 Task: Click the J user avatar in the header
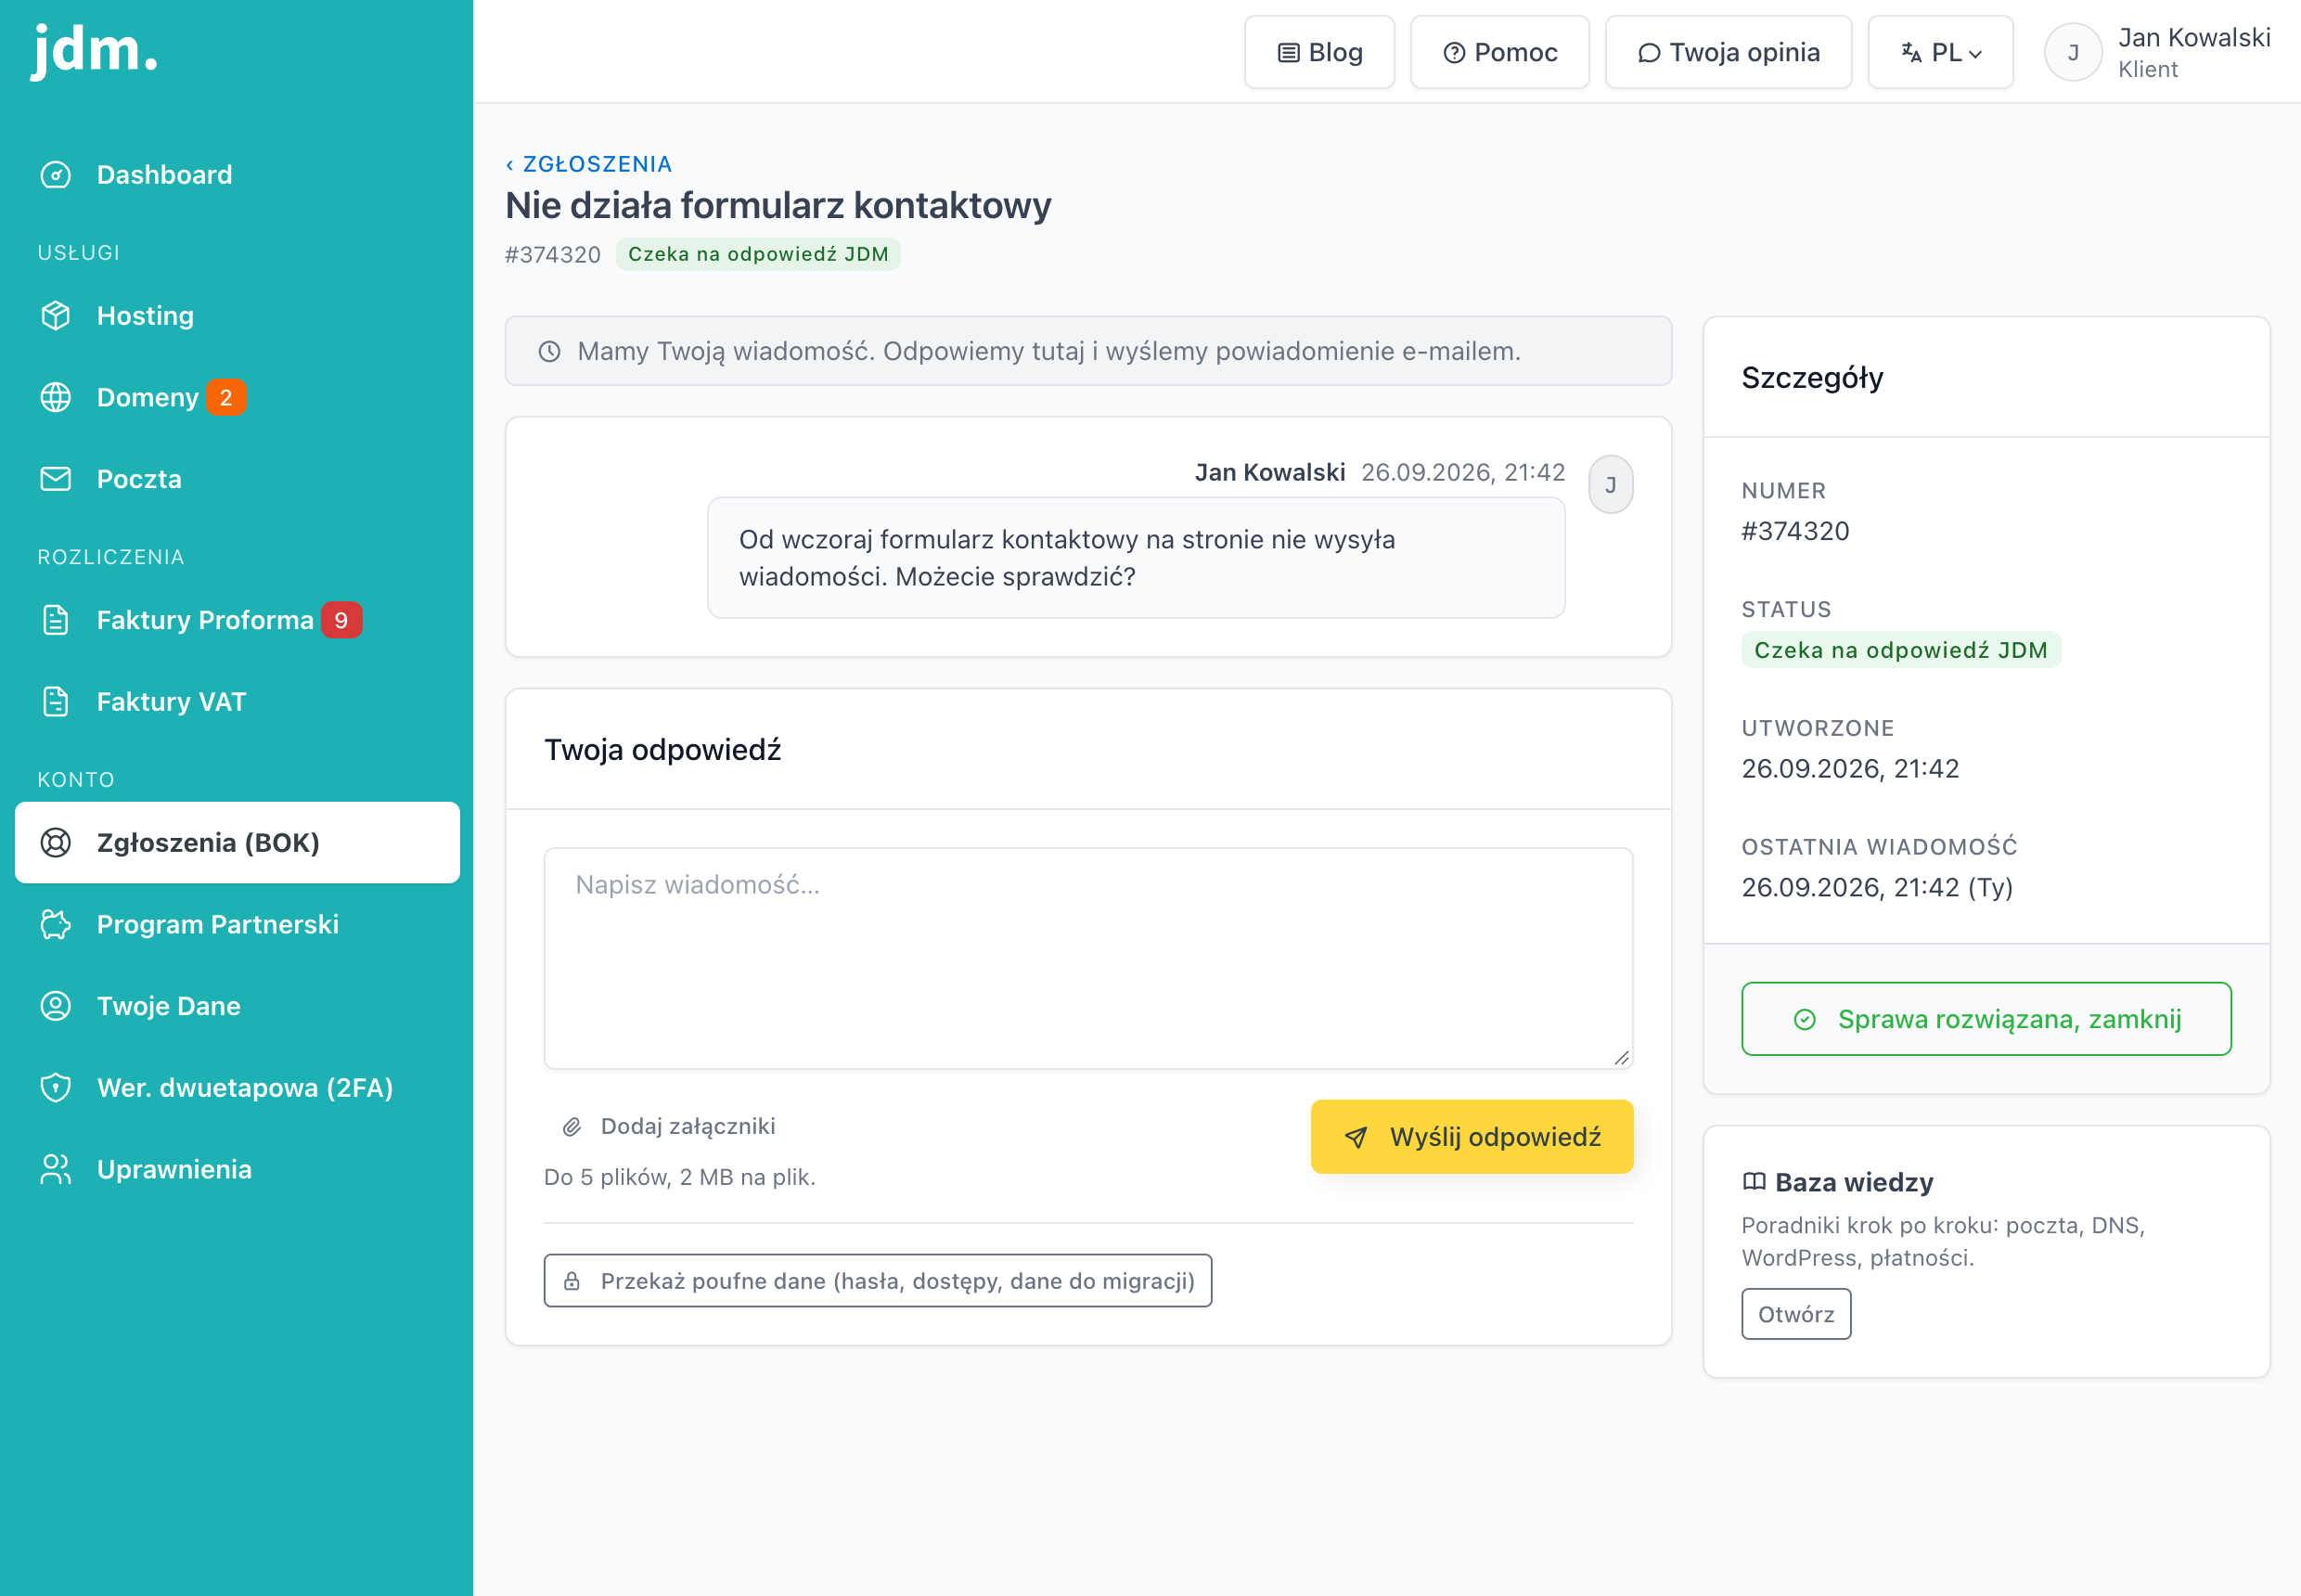[x=2073, y=52]
